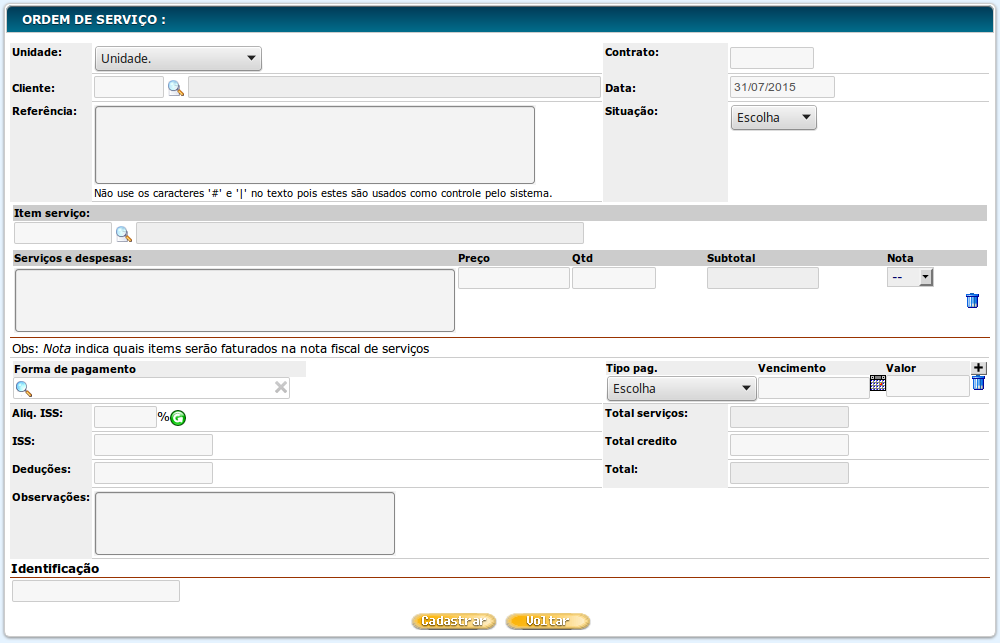The width and height of the screenshot is (1000, 643).
Task: Add a payment row with plus icon
Action: (979, 368)
